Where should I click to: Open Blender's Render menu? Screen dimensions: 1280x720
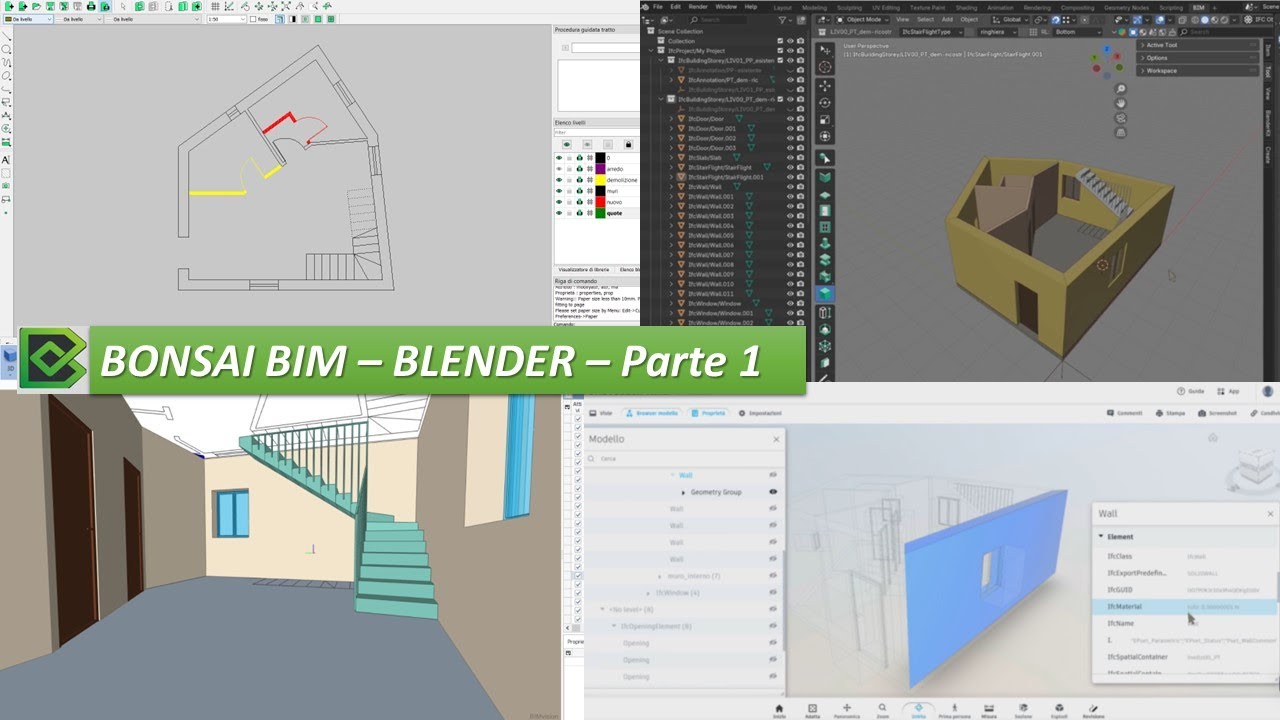698,6
